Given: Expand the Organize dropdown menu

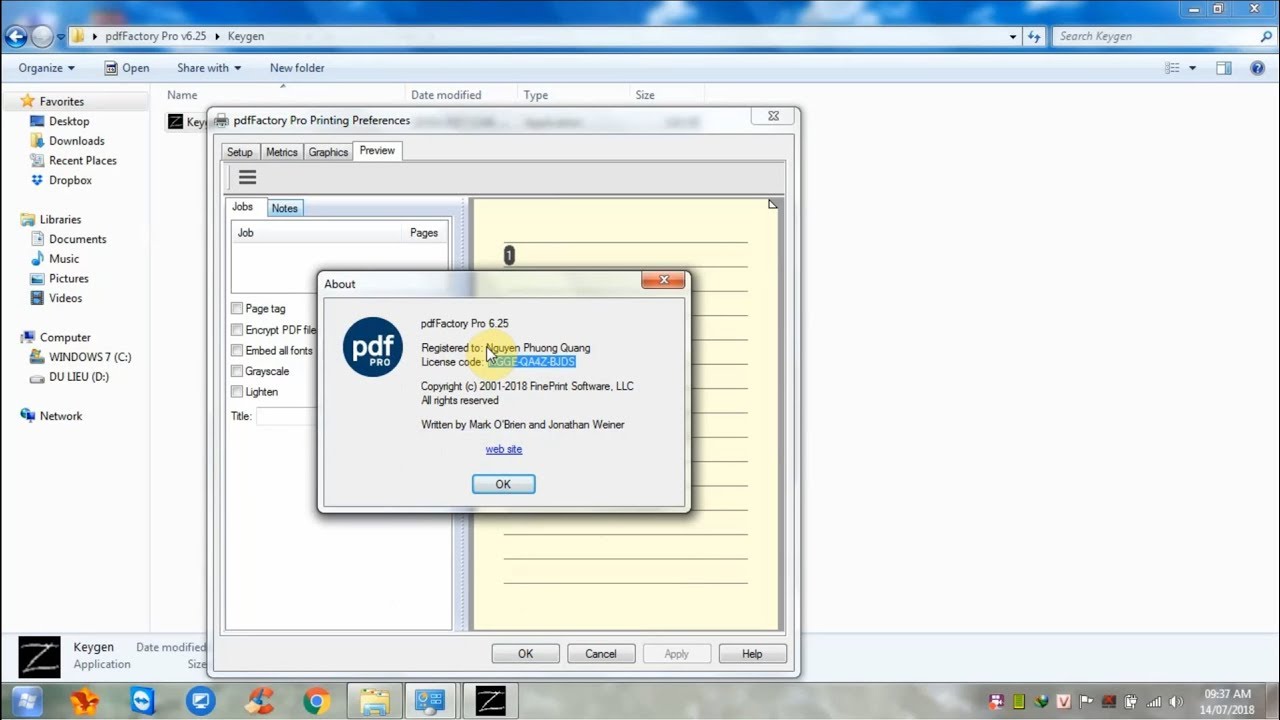Looking at the screenshot, I should point(46,68).
